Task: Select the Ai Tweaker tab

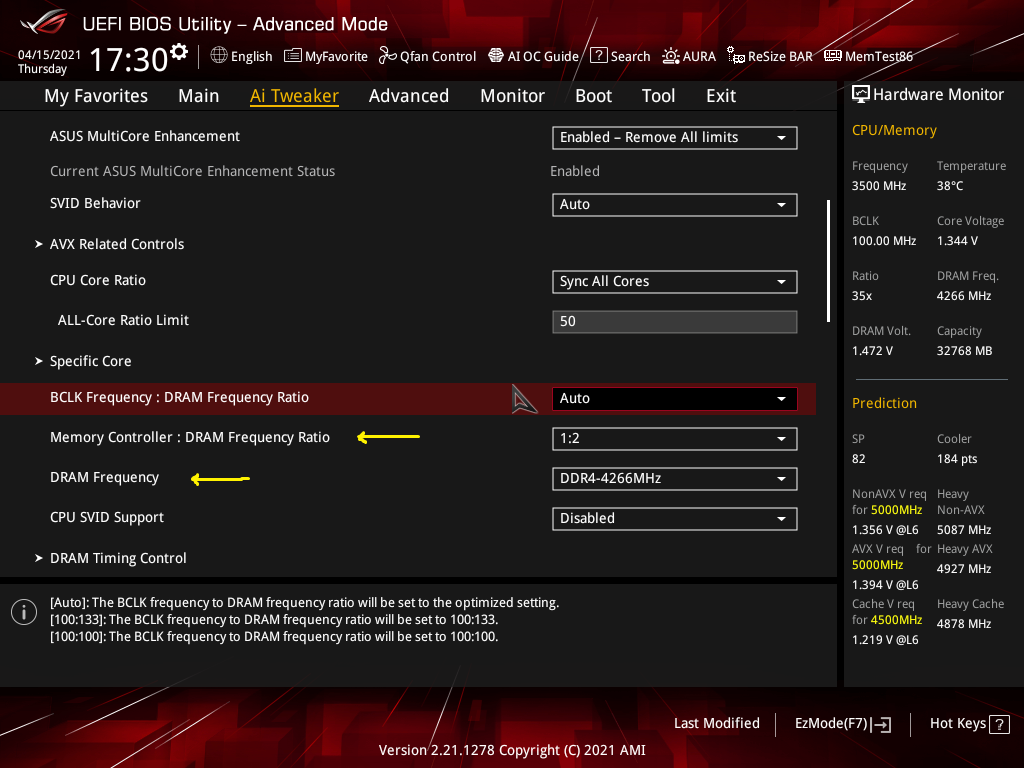Action: (x=294, y=96)
